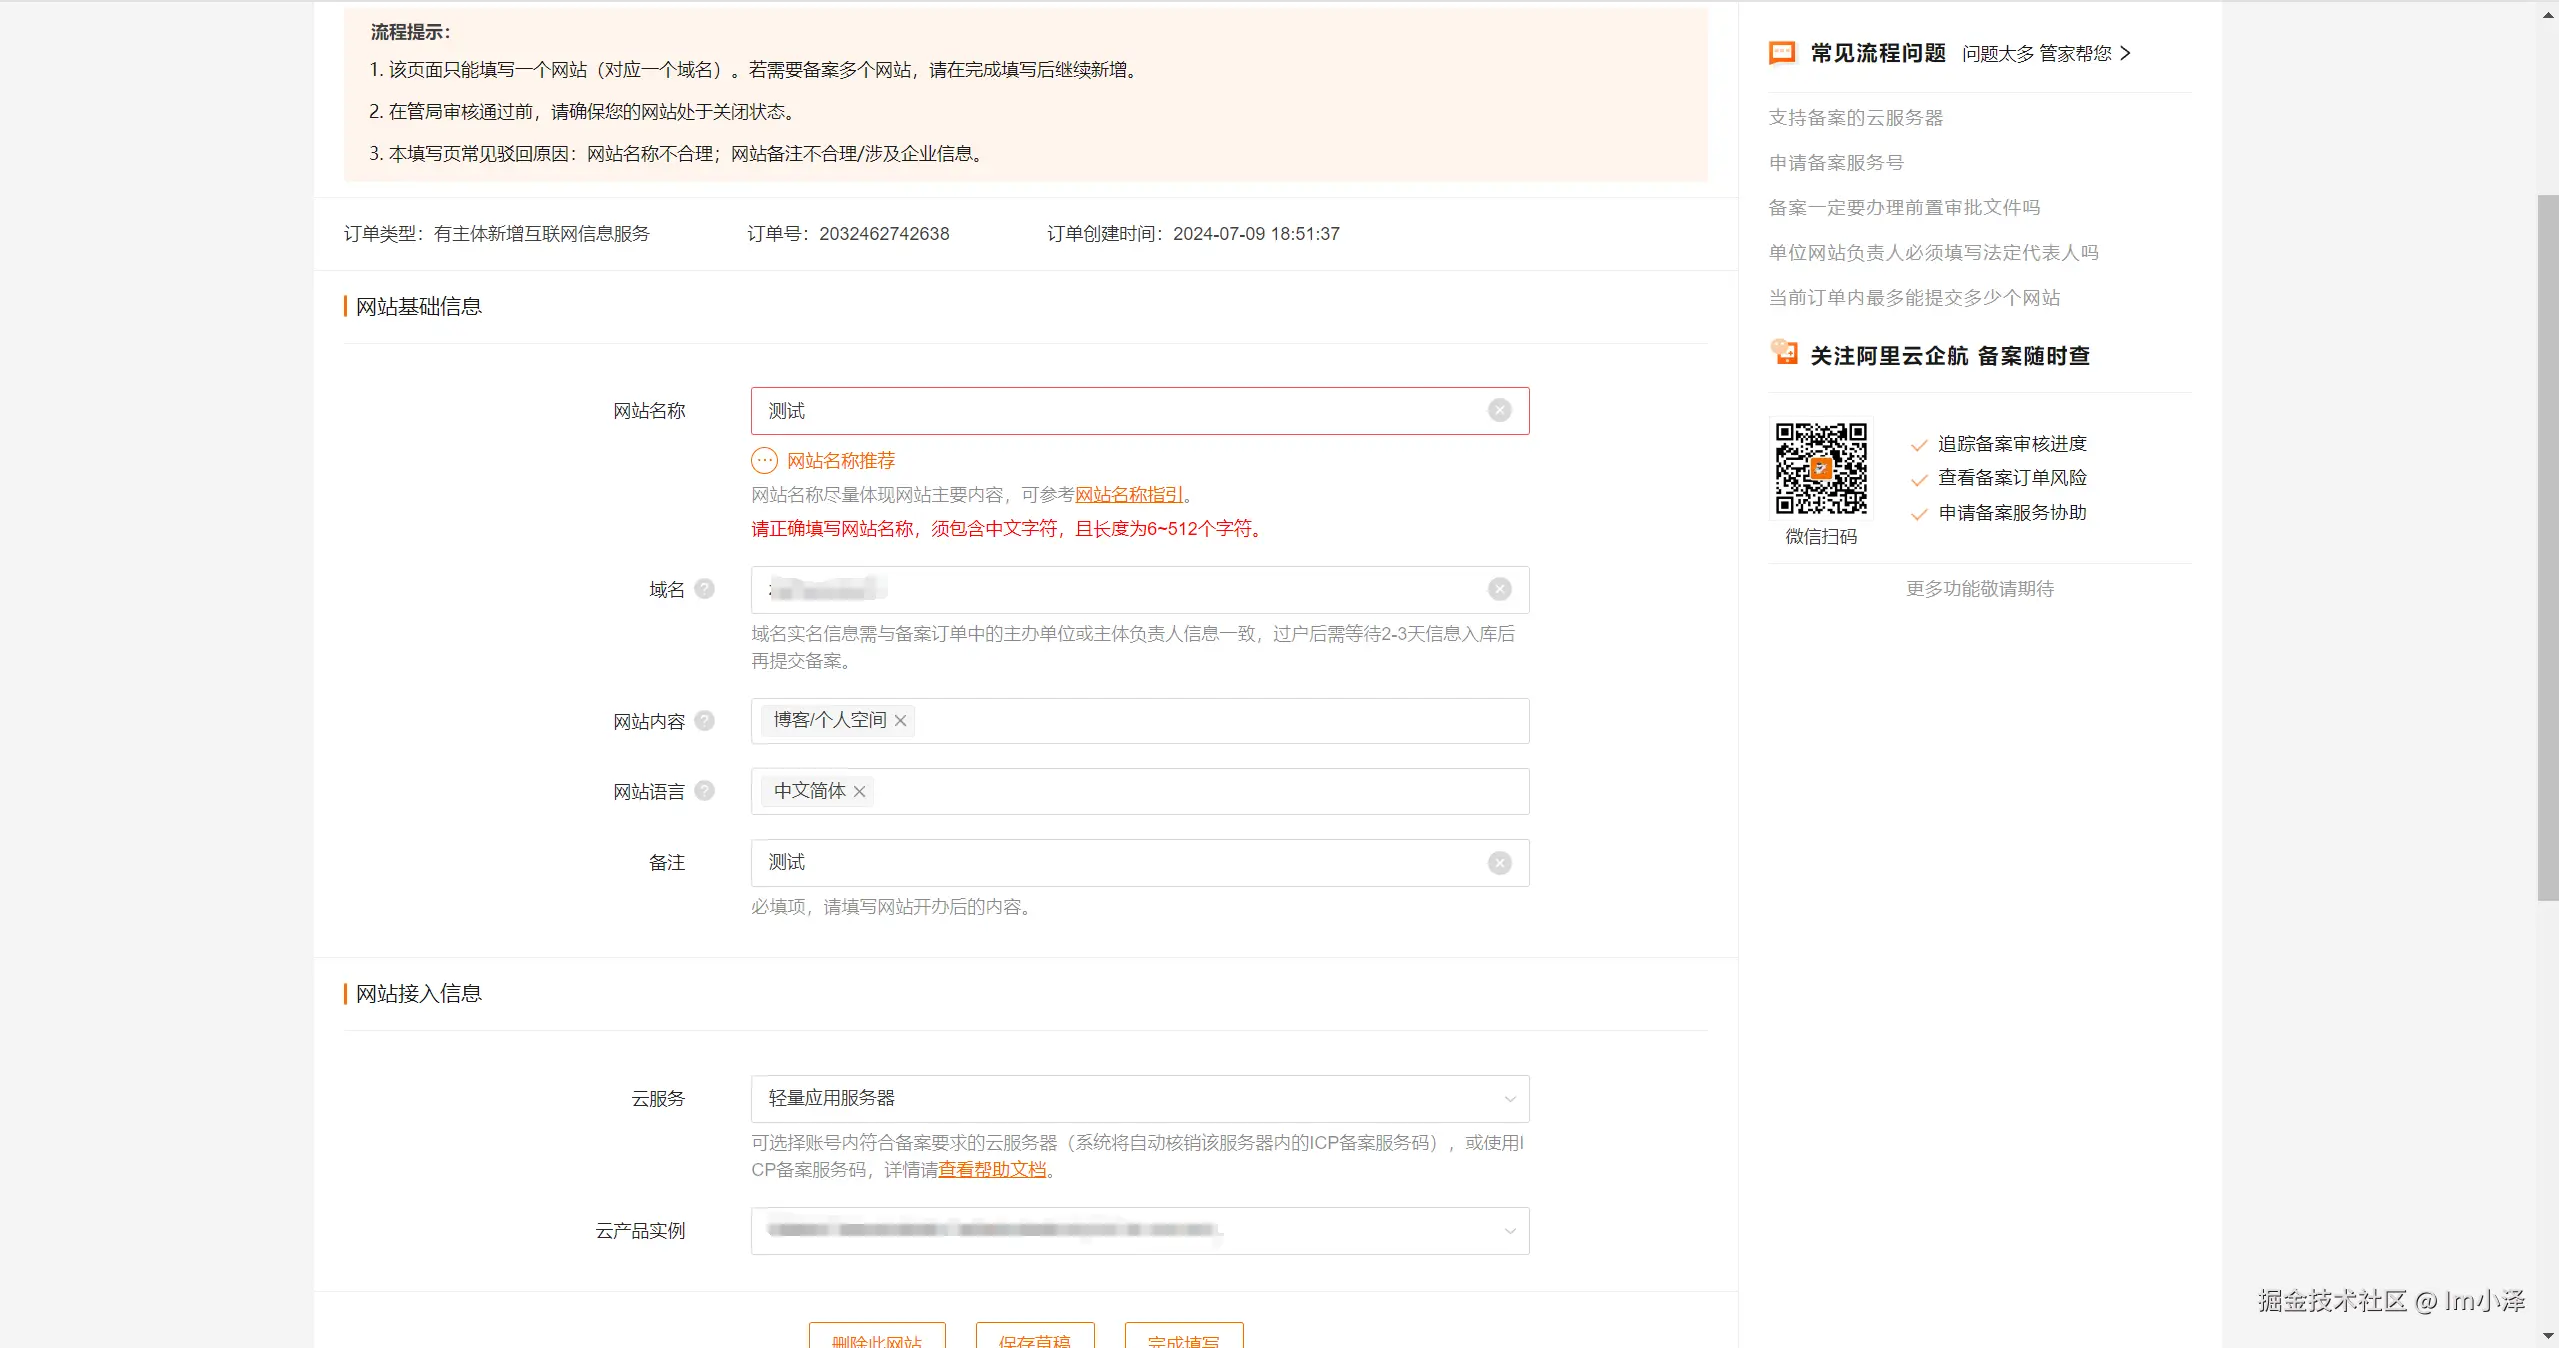Open 查看帮助文档 link

(x=992, y=1170)
